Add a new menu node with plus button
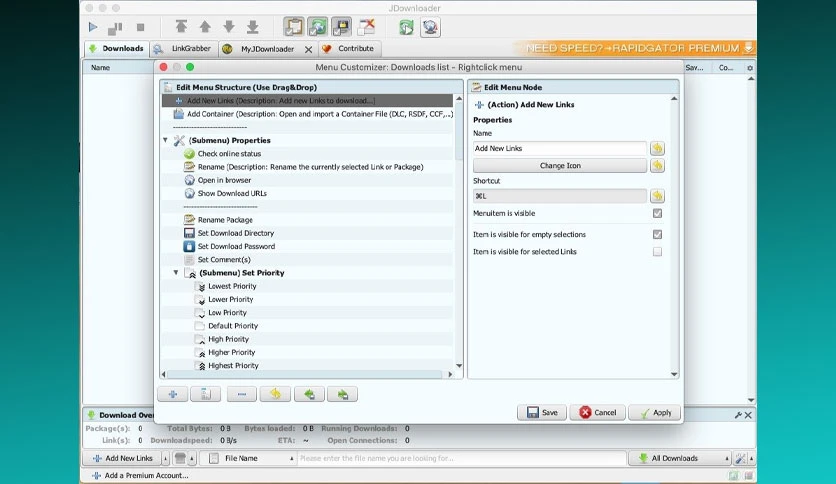 [x=173, y=394]
